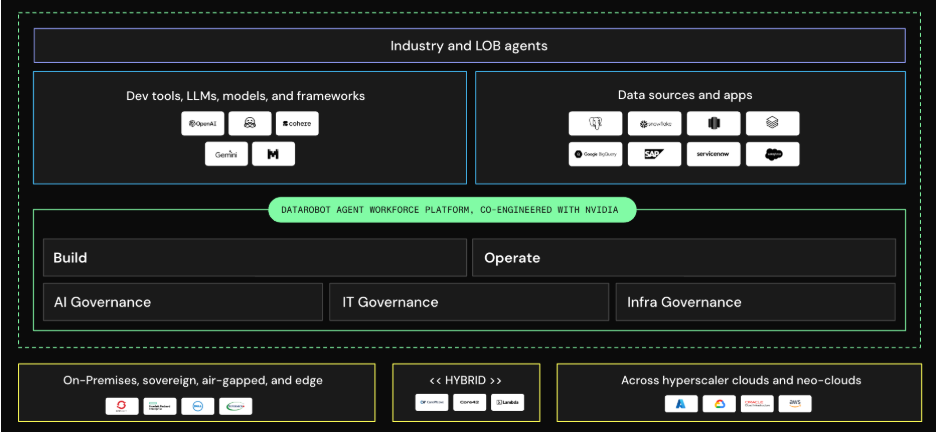
Task: Select the Hewlett Packard Enterprise logo tile
Action: pos(160,406)
